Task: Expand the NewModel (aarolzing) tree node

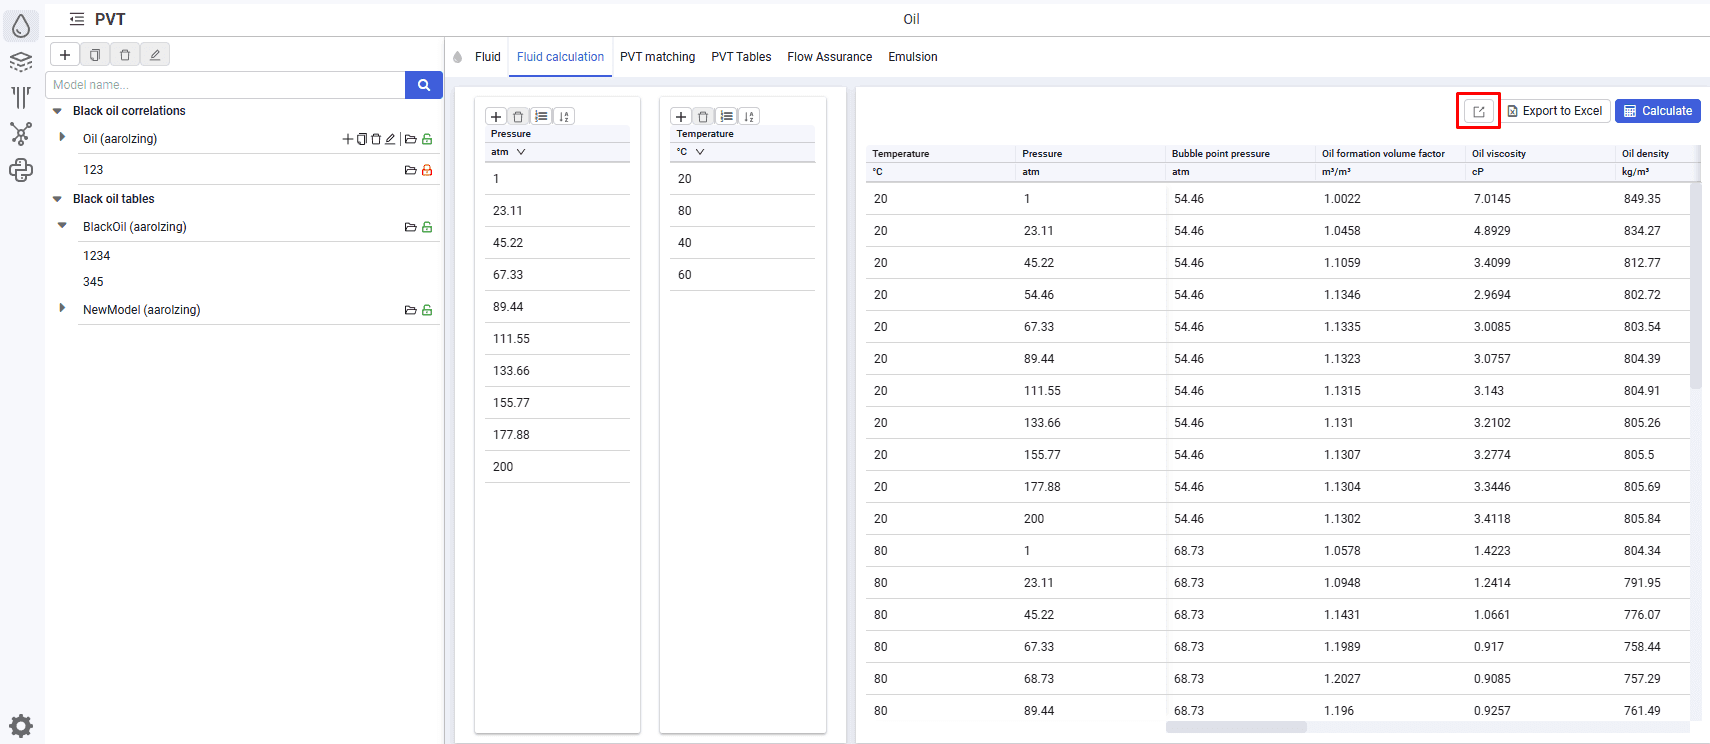Action: [x=62, y=308]
